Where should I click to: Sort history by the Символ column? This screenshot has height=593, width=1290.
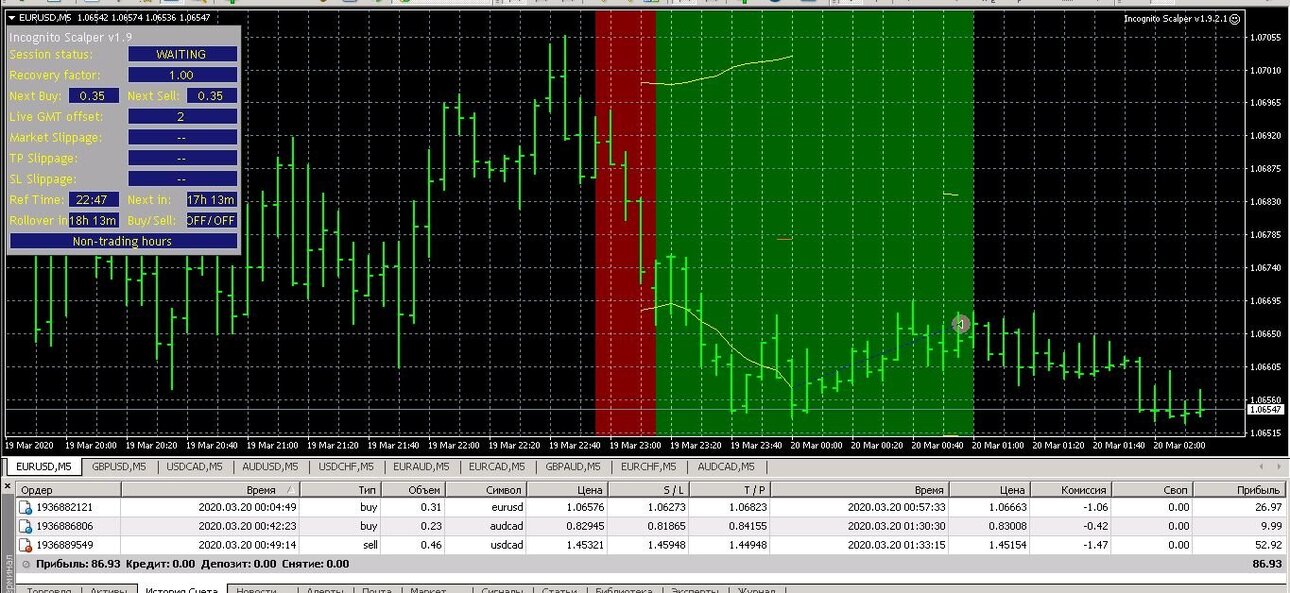tap(485, 490)
